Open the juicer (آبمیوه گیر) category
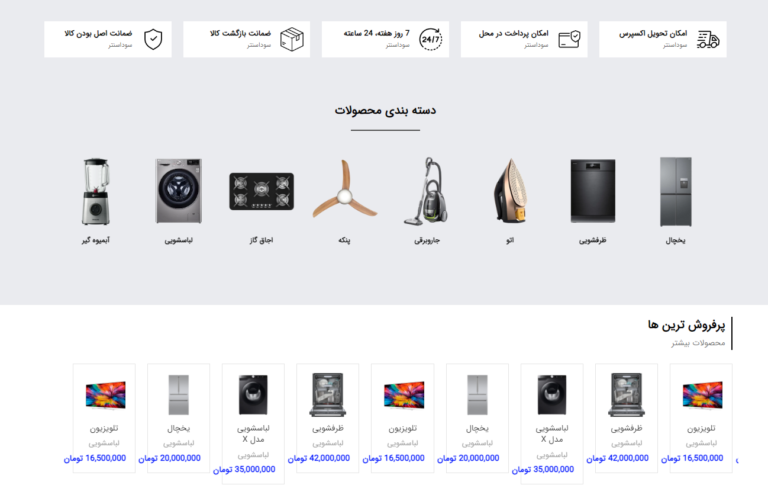768x498 pixels. coord(96,191)
